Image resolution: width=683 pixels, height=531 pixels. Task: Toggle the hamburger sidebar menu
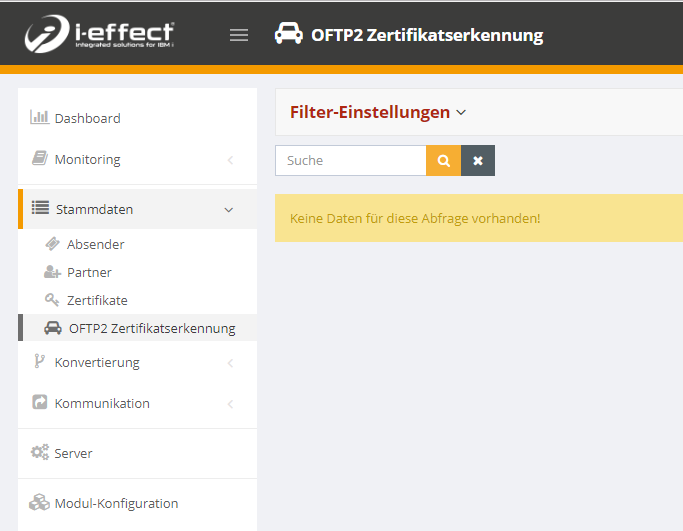[x=239, y=35]
